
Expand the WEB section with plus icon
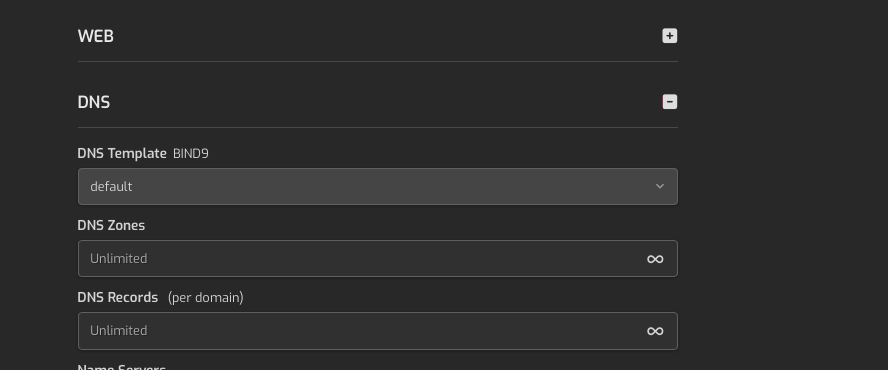pyautogui.click(x=669, y=36)
